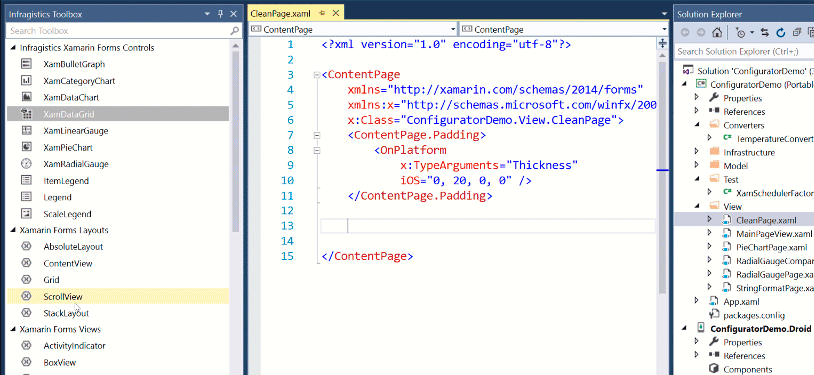Select the BoxView view icon
The height and width of the screenshot is (375, 814).
click(26, 362)
